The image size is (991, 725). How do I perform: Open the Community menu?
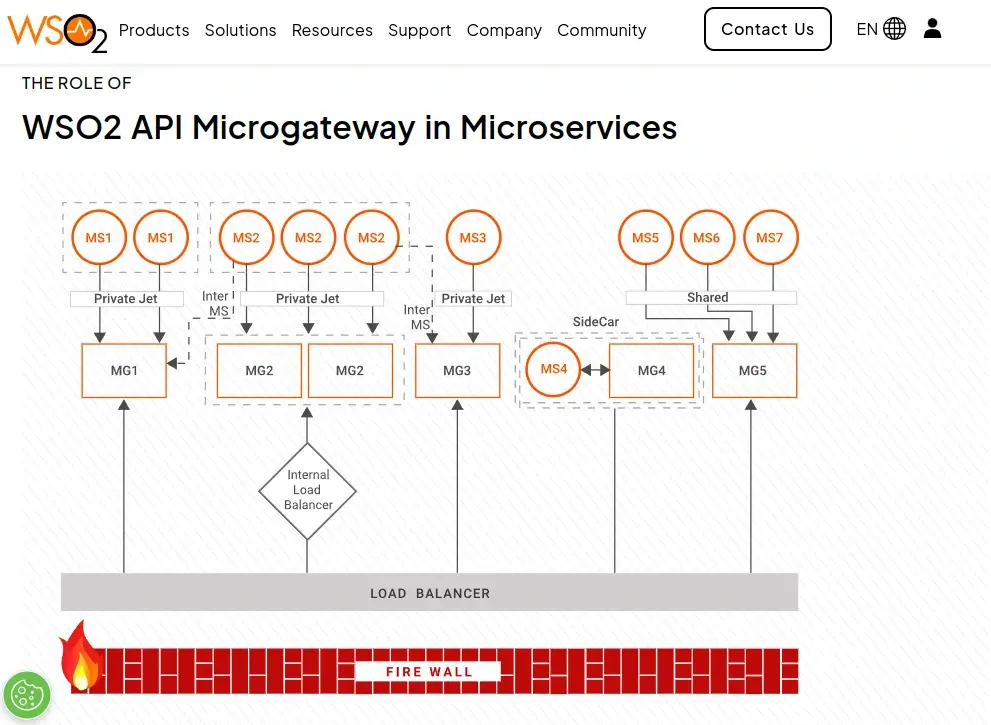pyautogui.click(x=602, y=30)
